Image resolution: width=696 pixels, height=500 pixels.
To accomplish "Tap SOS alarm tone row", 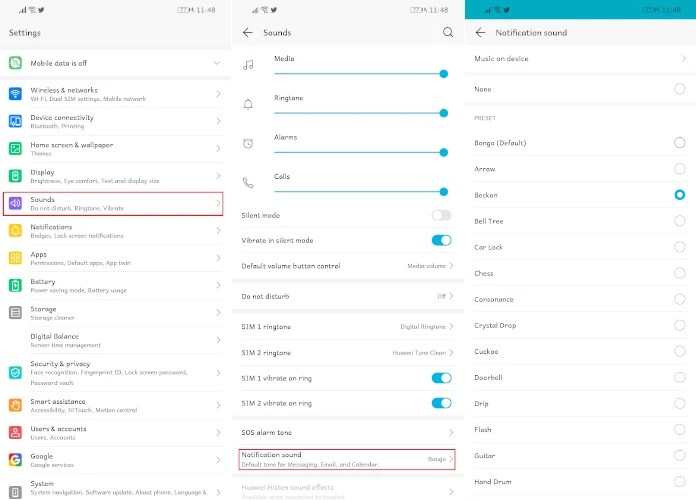I will coord(348,432).
